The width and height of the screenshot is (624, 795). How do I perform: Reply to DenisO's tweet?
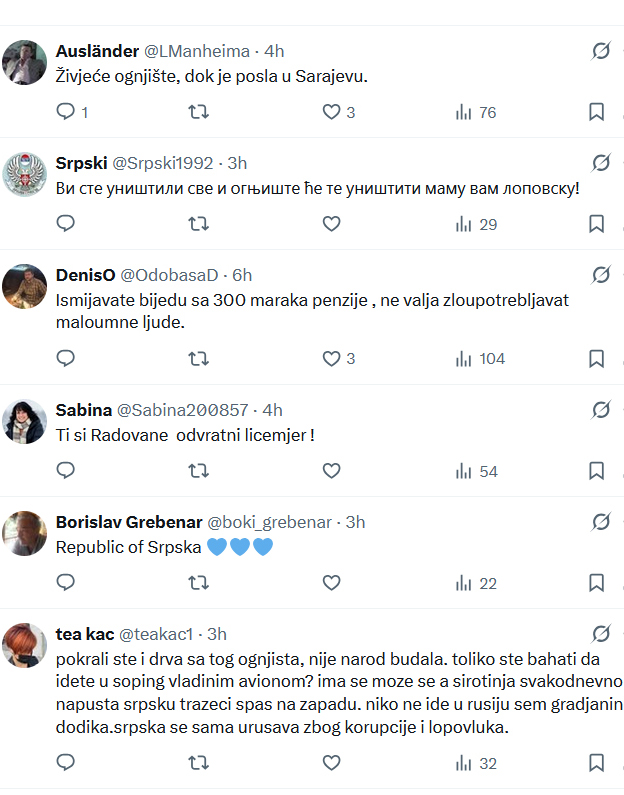pos(66,358)
